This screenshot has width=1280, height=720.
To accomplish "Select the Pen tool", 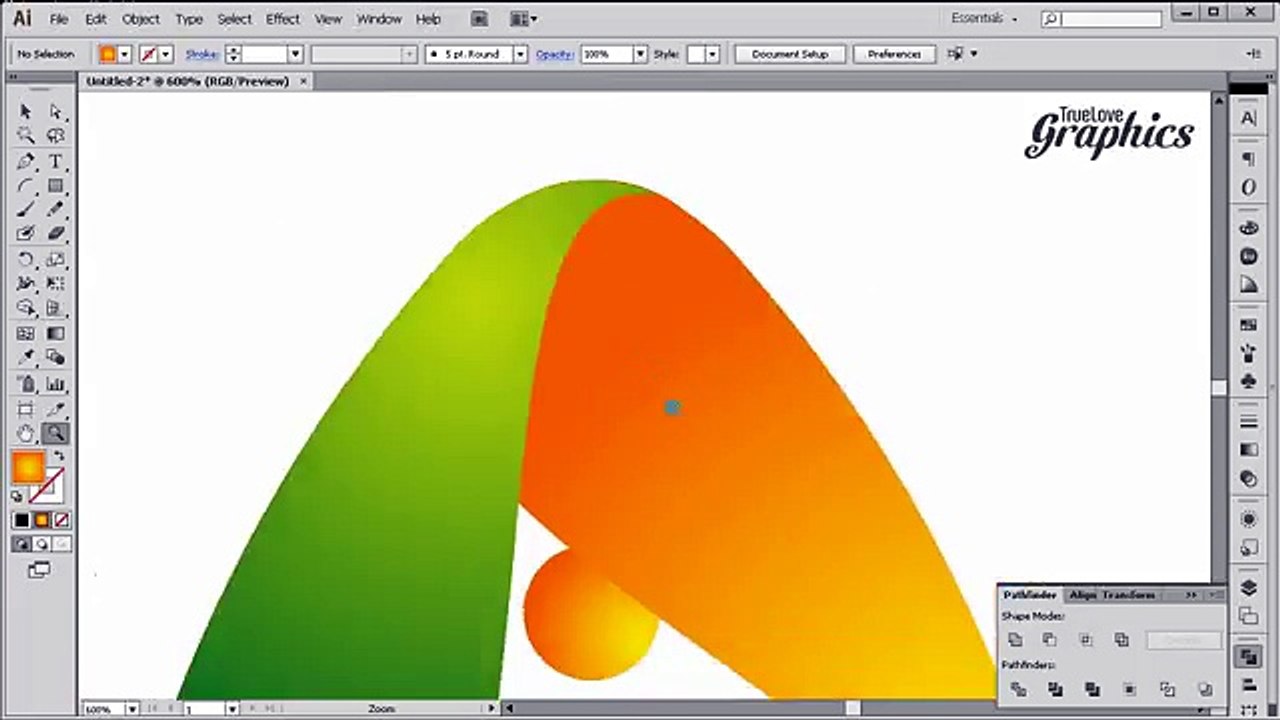I will click(x=26, y=161).
